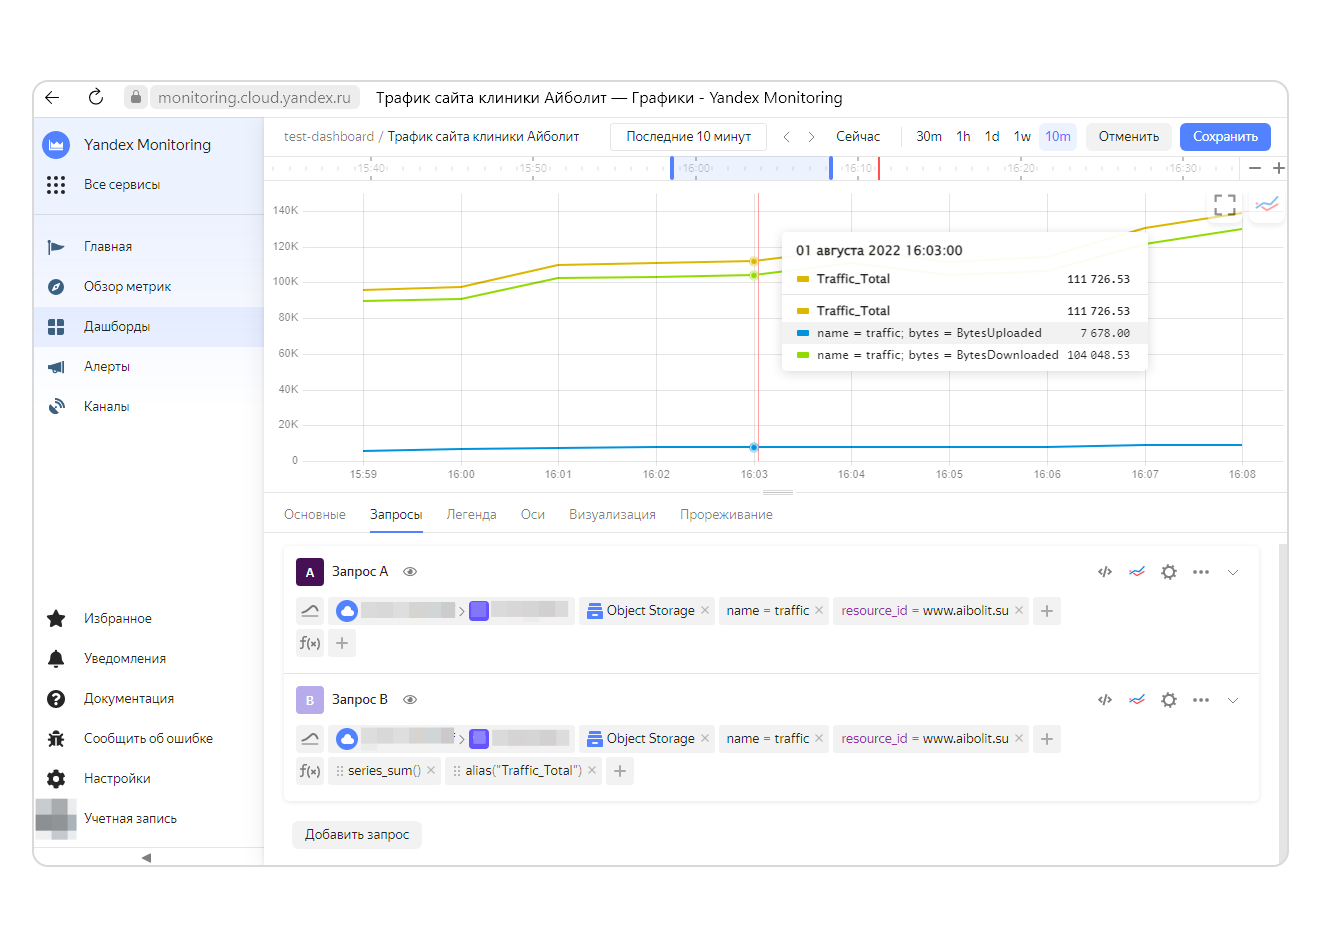Viewport: 1321px width, 947px height.
Task: Expand the chart to fullscreen
Action: (1225, 205)
